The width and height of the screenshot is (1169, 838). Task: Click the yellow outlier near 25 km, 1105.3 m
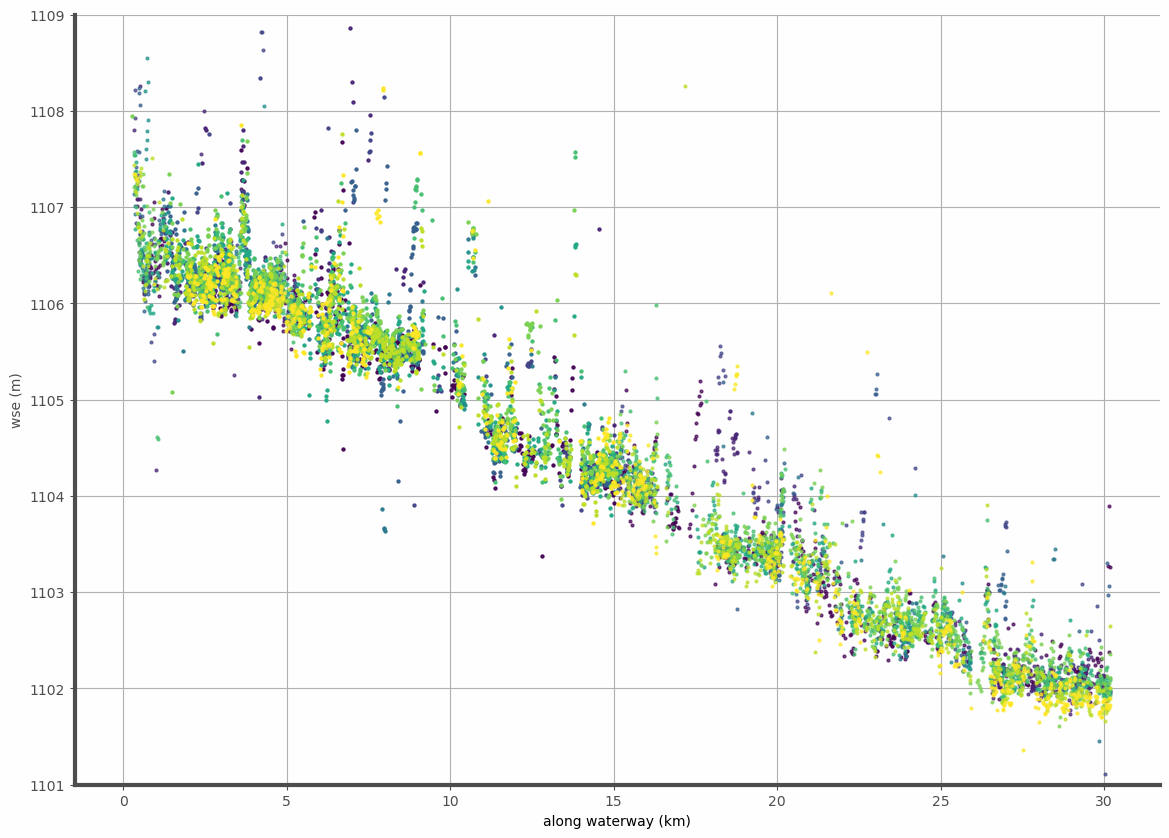click(867, 352)
